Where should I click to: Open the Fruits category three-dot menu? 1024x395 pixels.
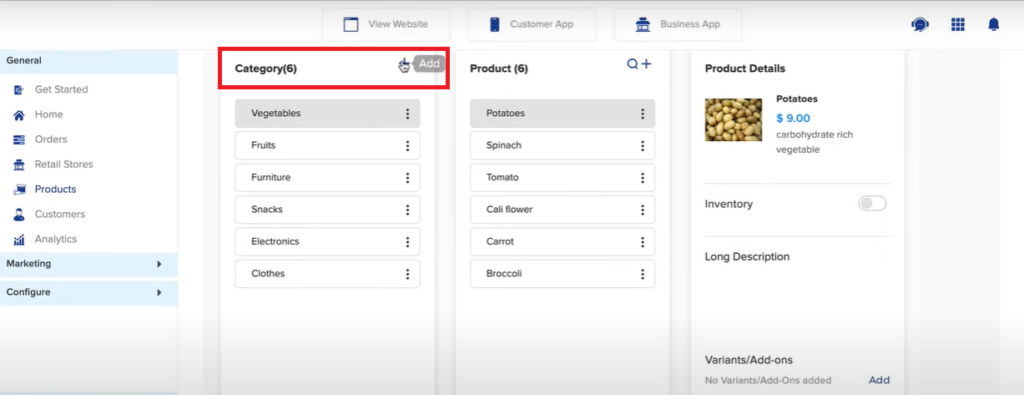pyautogui.click(x=408, y=146)
